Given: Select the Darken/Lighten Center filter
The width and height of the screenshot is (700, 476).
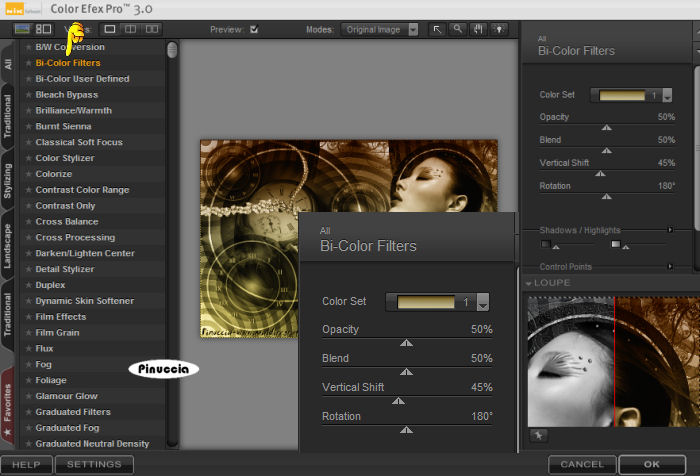Looking at the screenshot, I should 85,253.
